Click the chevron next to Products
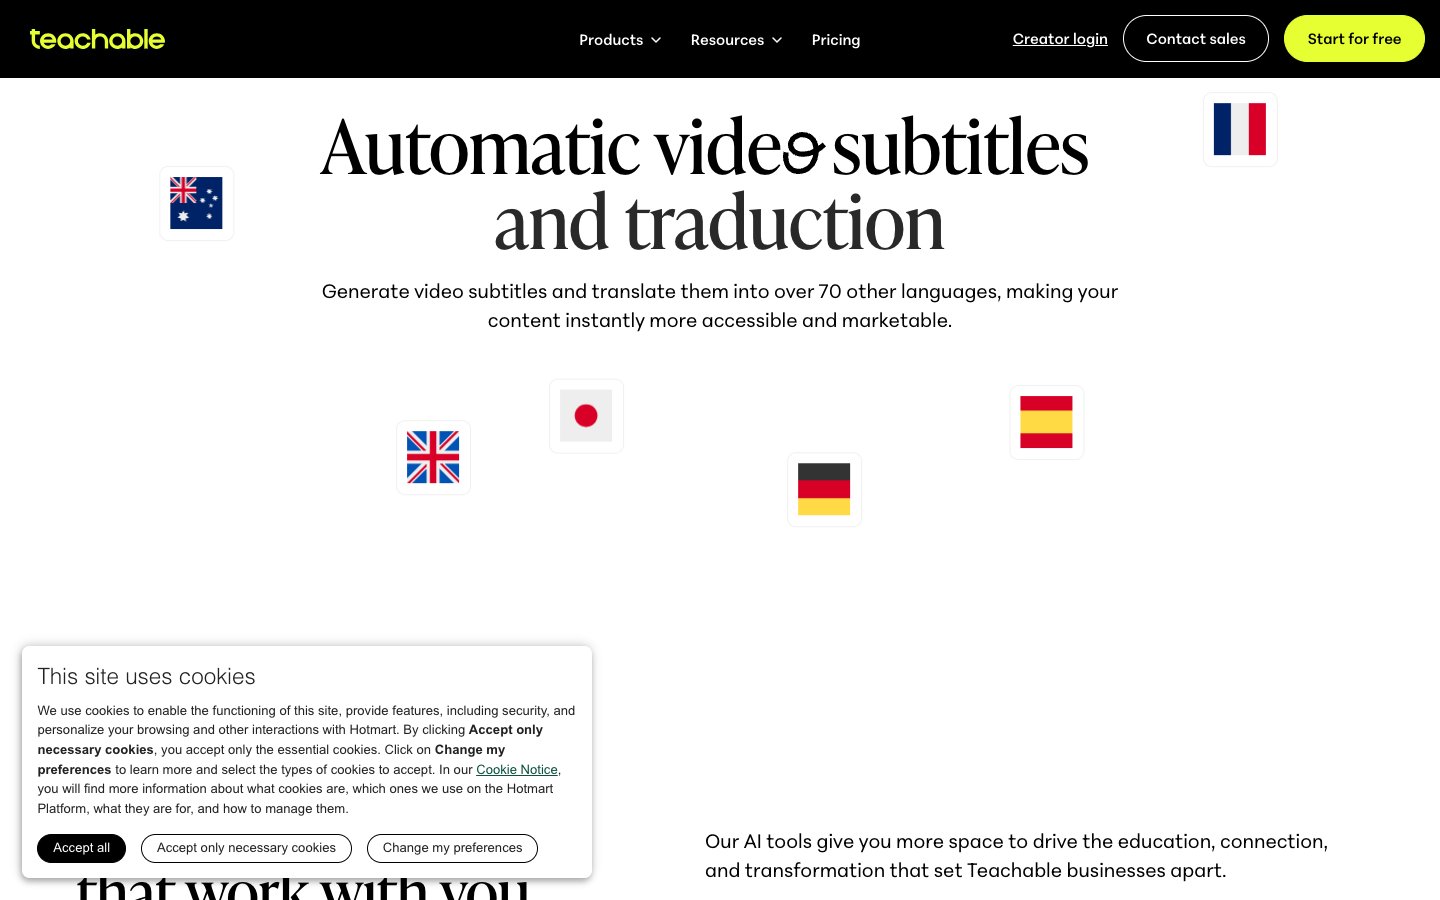Viewport: 1440px width, 900px height. tap(656, 40)
